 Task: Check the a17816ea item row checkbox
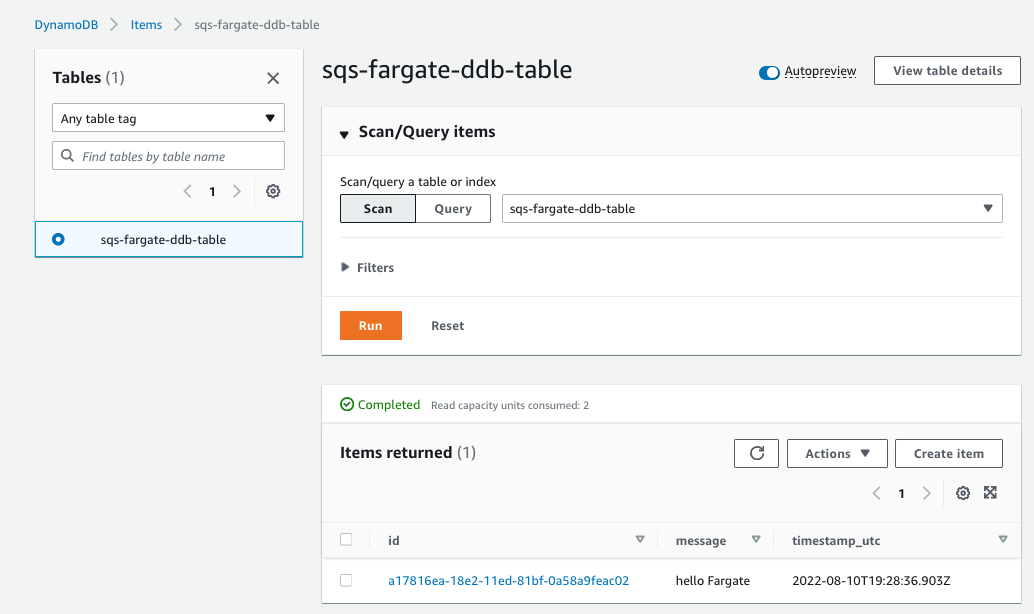346,580
